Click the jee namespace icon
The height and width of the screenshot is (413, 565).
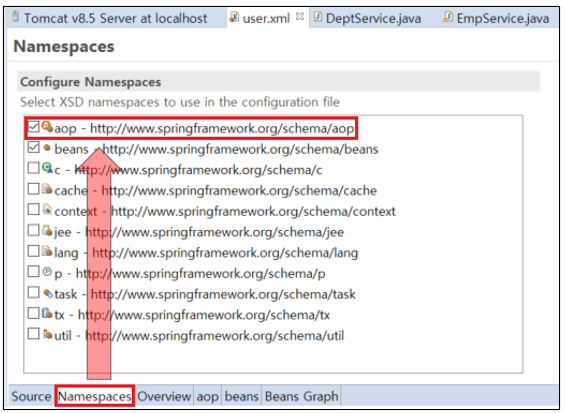pyautogui.click(x=47, y=230)
